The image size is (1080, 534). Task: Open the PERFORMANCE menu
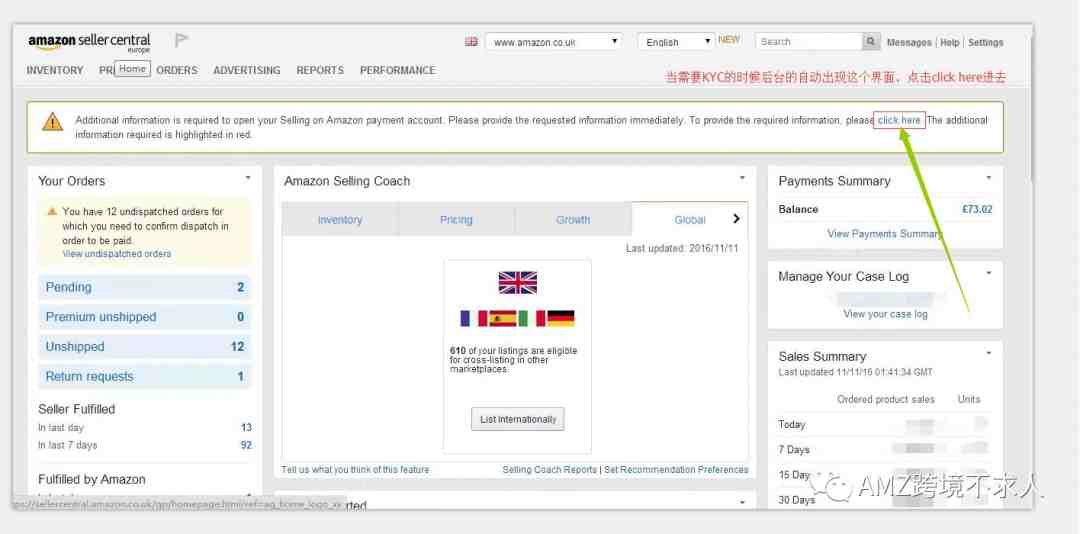click(x=397, y=70)
